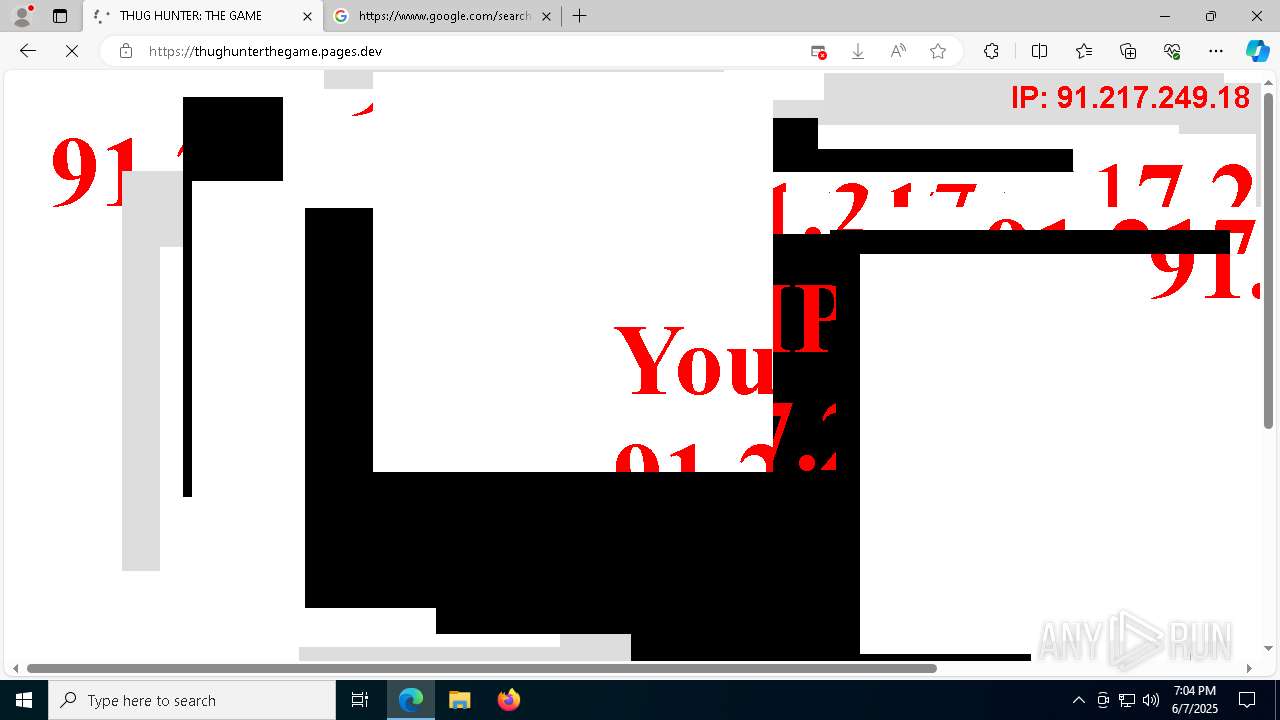View site information lock icon
This screenshot has width=1280, height=720.
point(126,51)
